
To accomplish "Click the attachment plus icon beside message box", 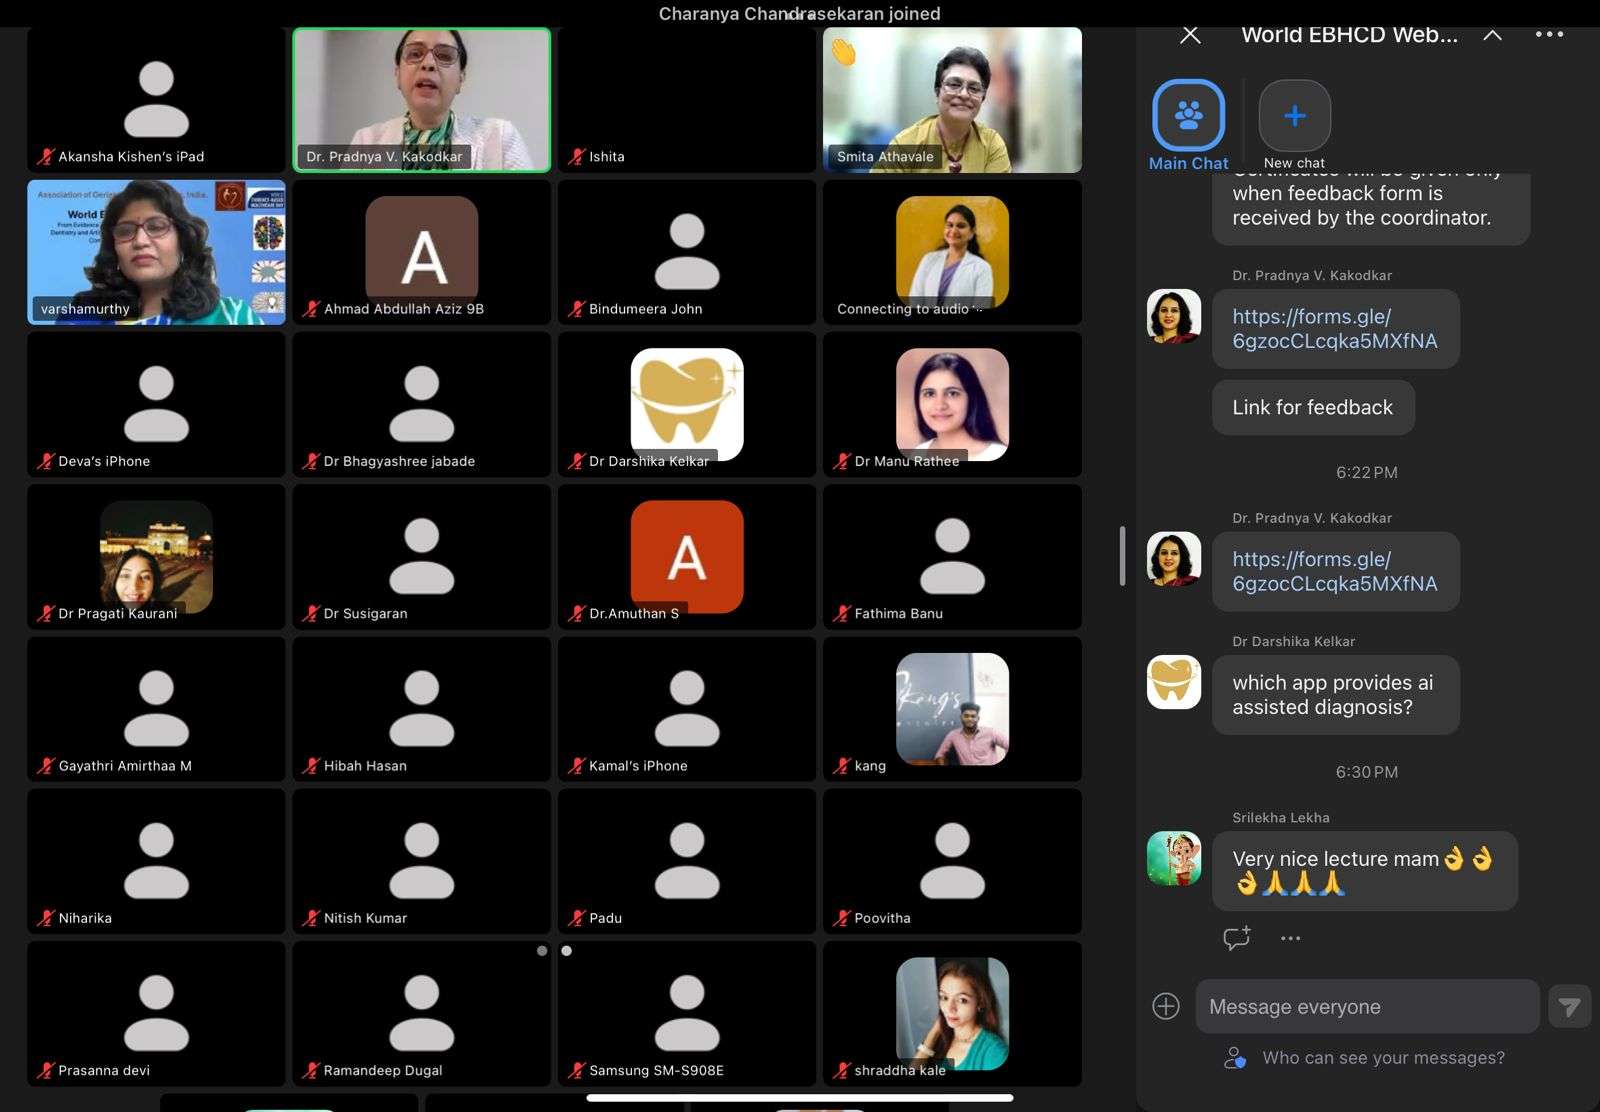I will (x=1166, y=1006).
